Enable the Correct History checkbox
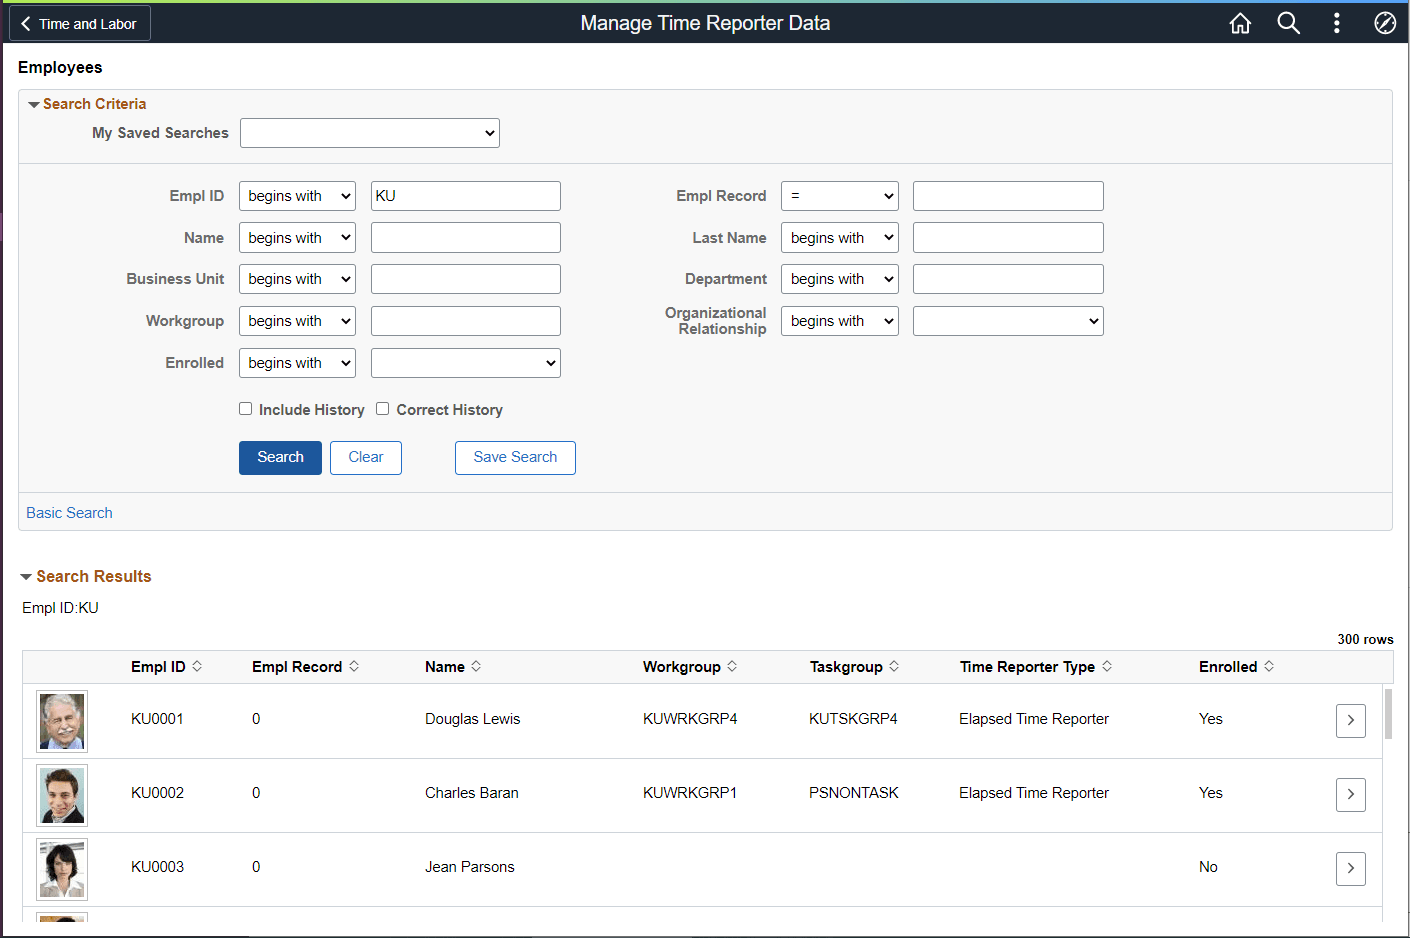Image resolution: width=1410 pixels, height=938 pixels. (383, 408)
